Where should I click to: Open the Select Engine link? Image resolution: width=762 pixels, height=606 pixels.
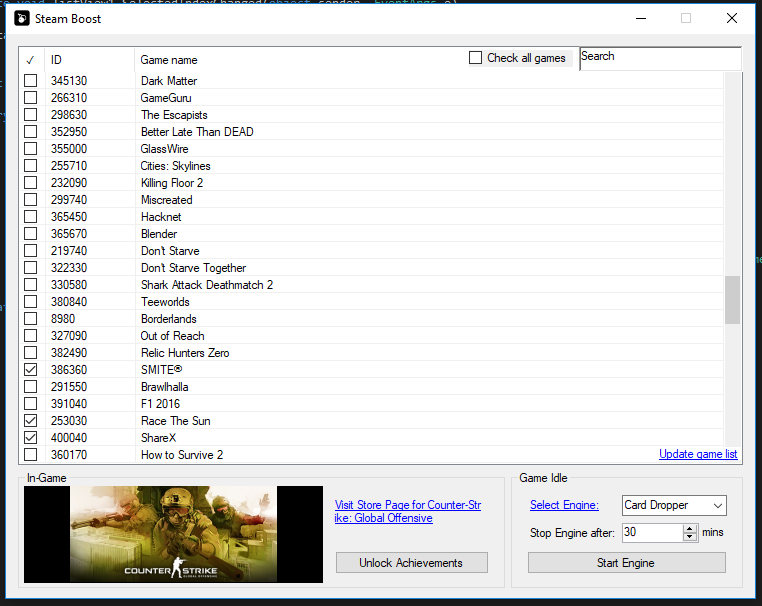564,505
